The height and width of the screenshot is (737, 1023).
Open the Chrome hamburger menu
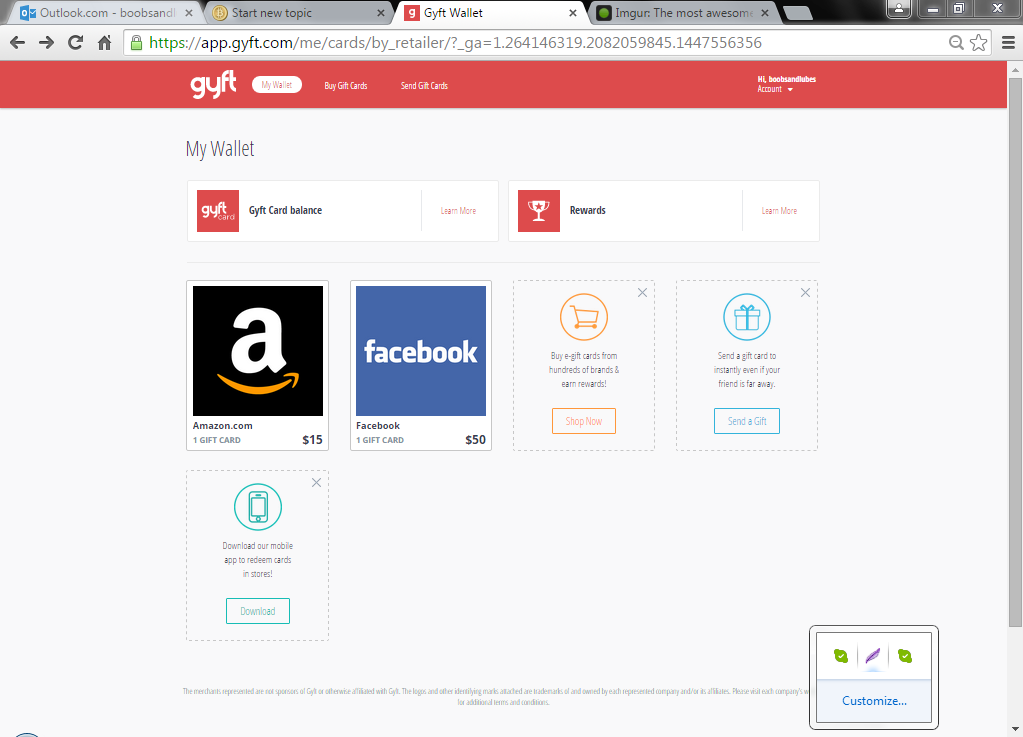click(x=1008, y=43)
